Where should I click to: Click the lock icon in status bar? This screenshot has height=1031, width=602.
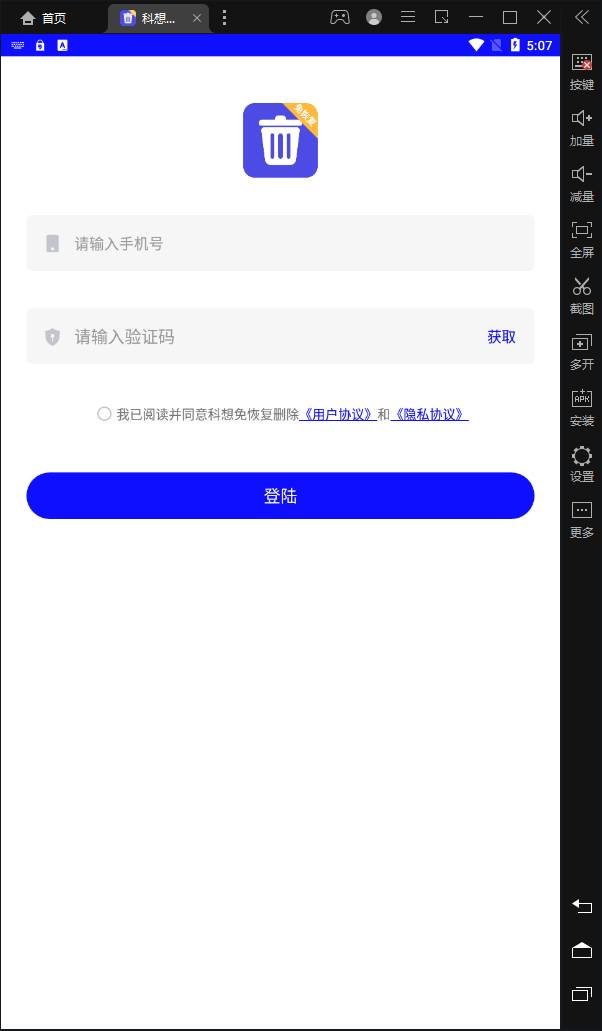[40, 45]
